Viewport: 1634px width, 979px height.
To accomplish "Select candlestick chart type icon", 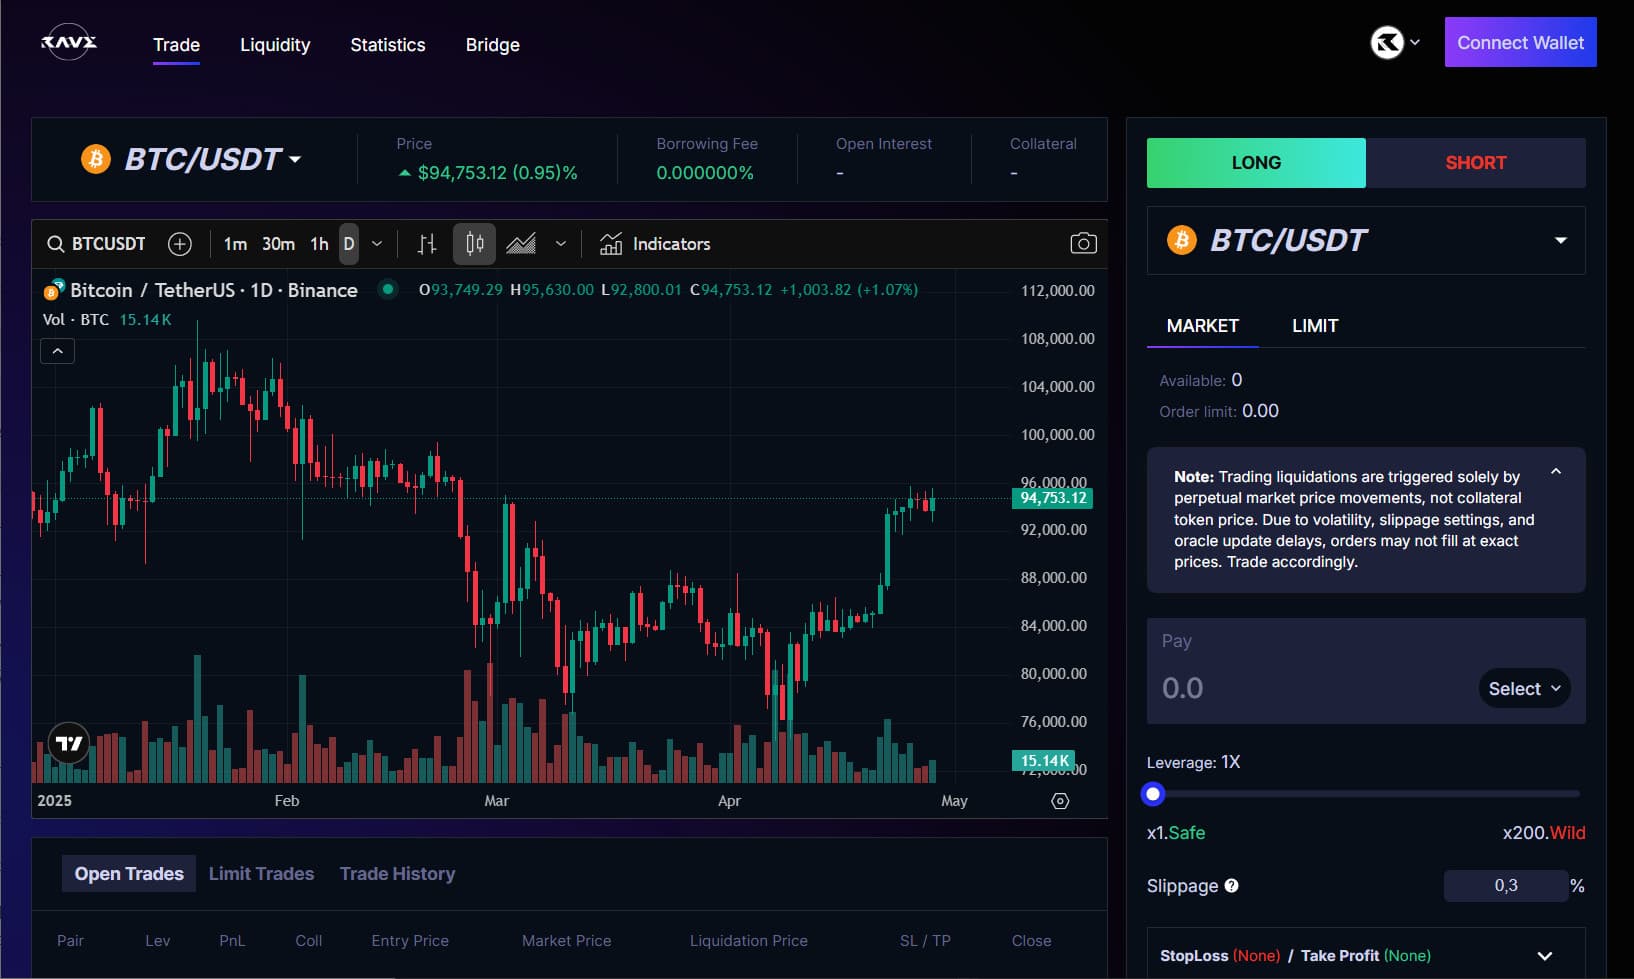I will click(473, 243).
